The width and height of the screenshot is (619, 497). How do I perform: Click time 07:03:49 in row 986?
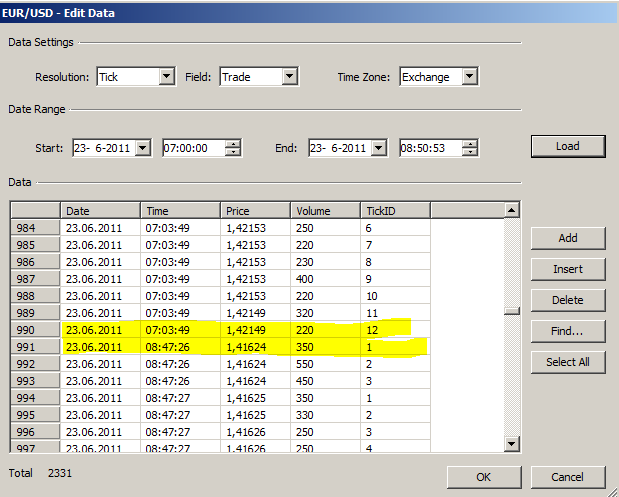[180, 262]
